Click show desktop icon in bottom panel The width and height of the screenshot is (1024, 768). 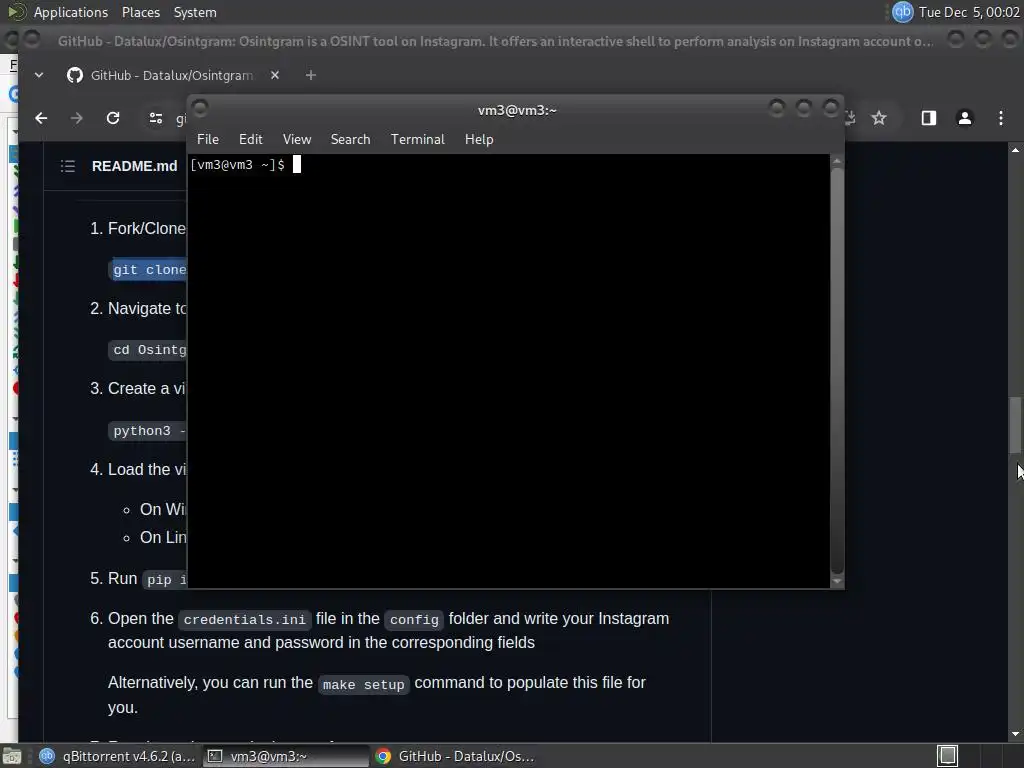tap(12, 756)
